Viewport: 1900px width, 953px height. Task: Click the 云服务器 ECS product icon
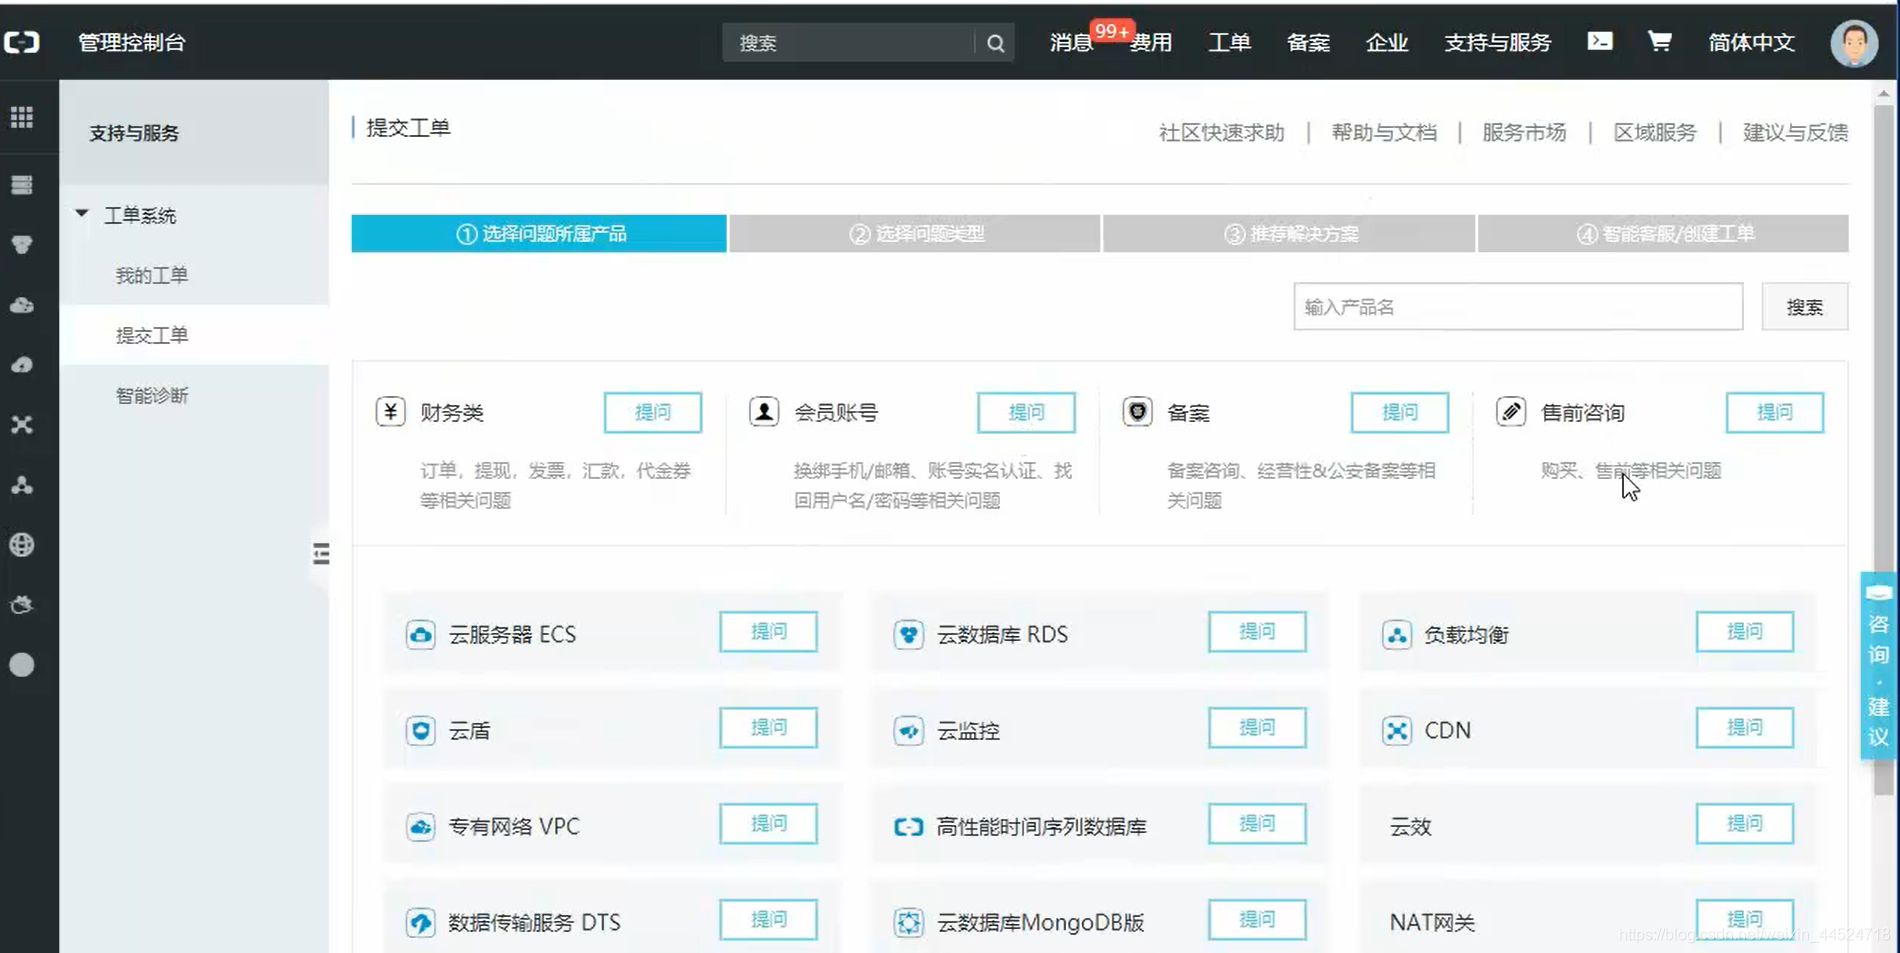point(421,634)
